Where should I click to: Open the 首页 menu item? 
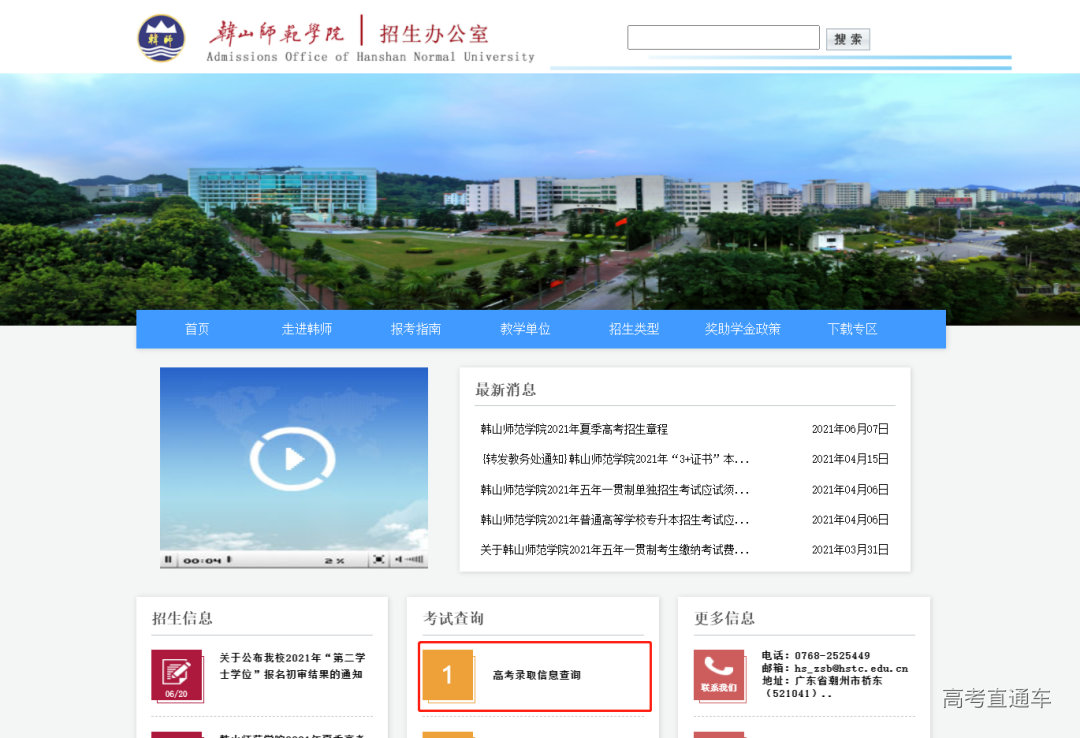pyautogui.click(x=196, y=328)
